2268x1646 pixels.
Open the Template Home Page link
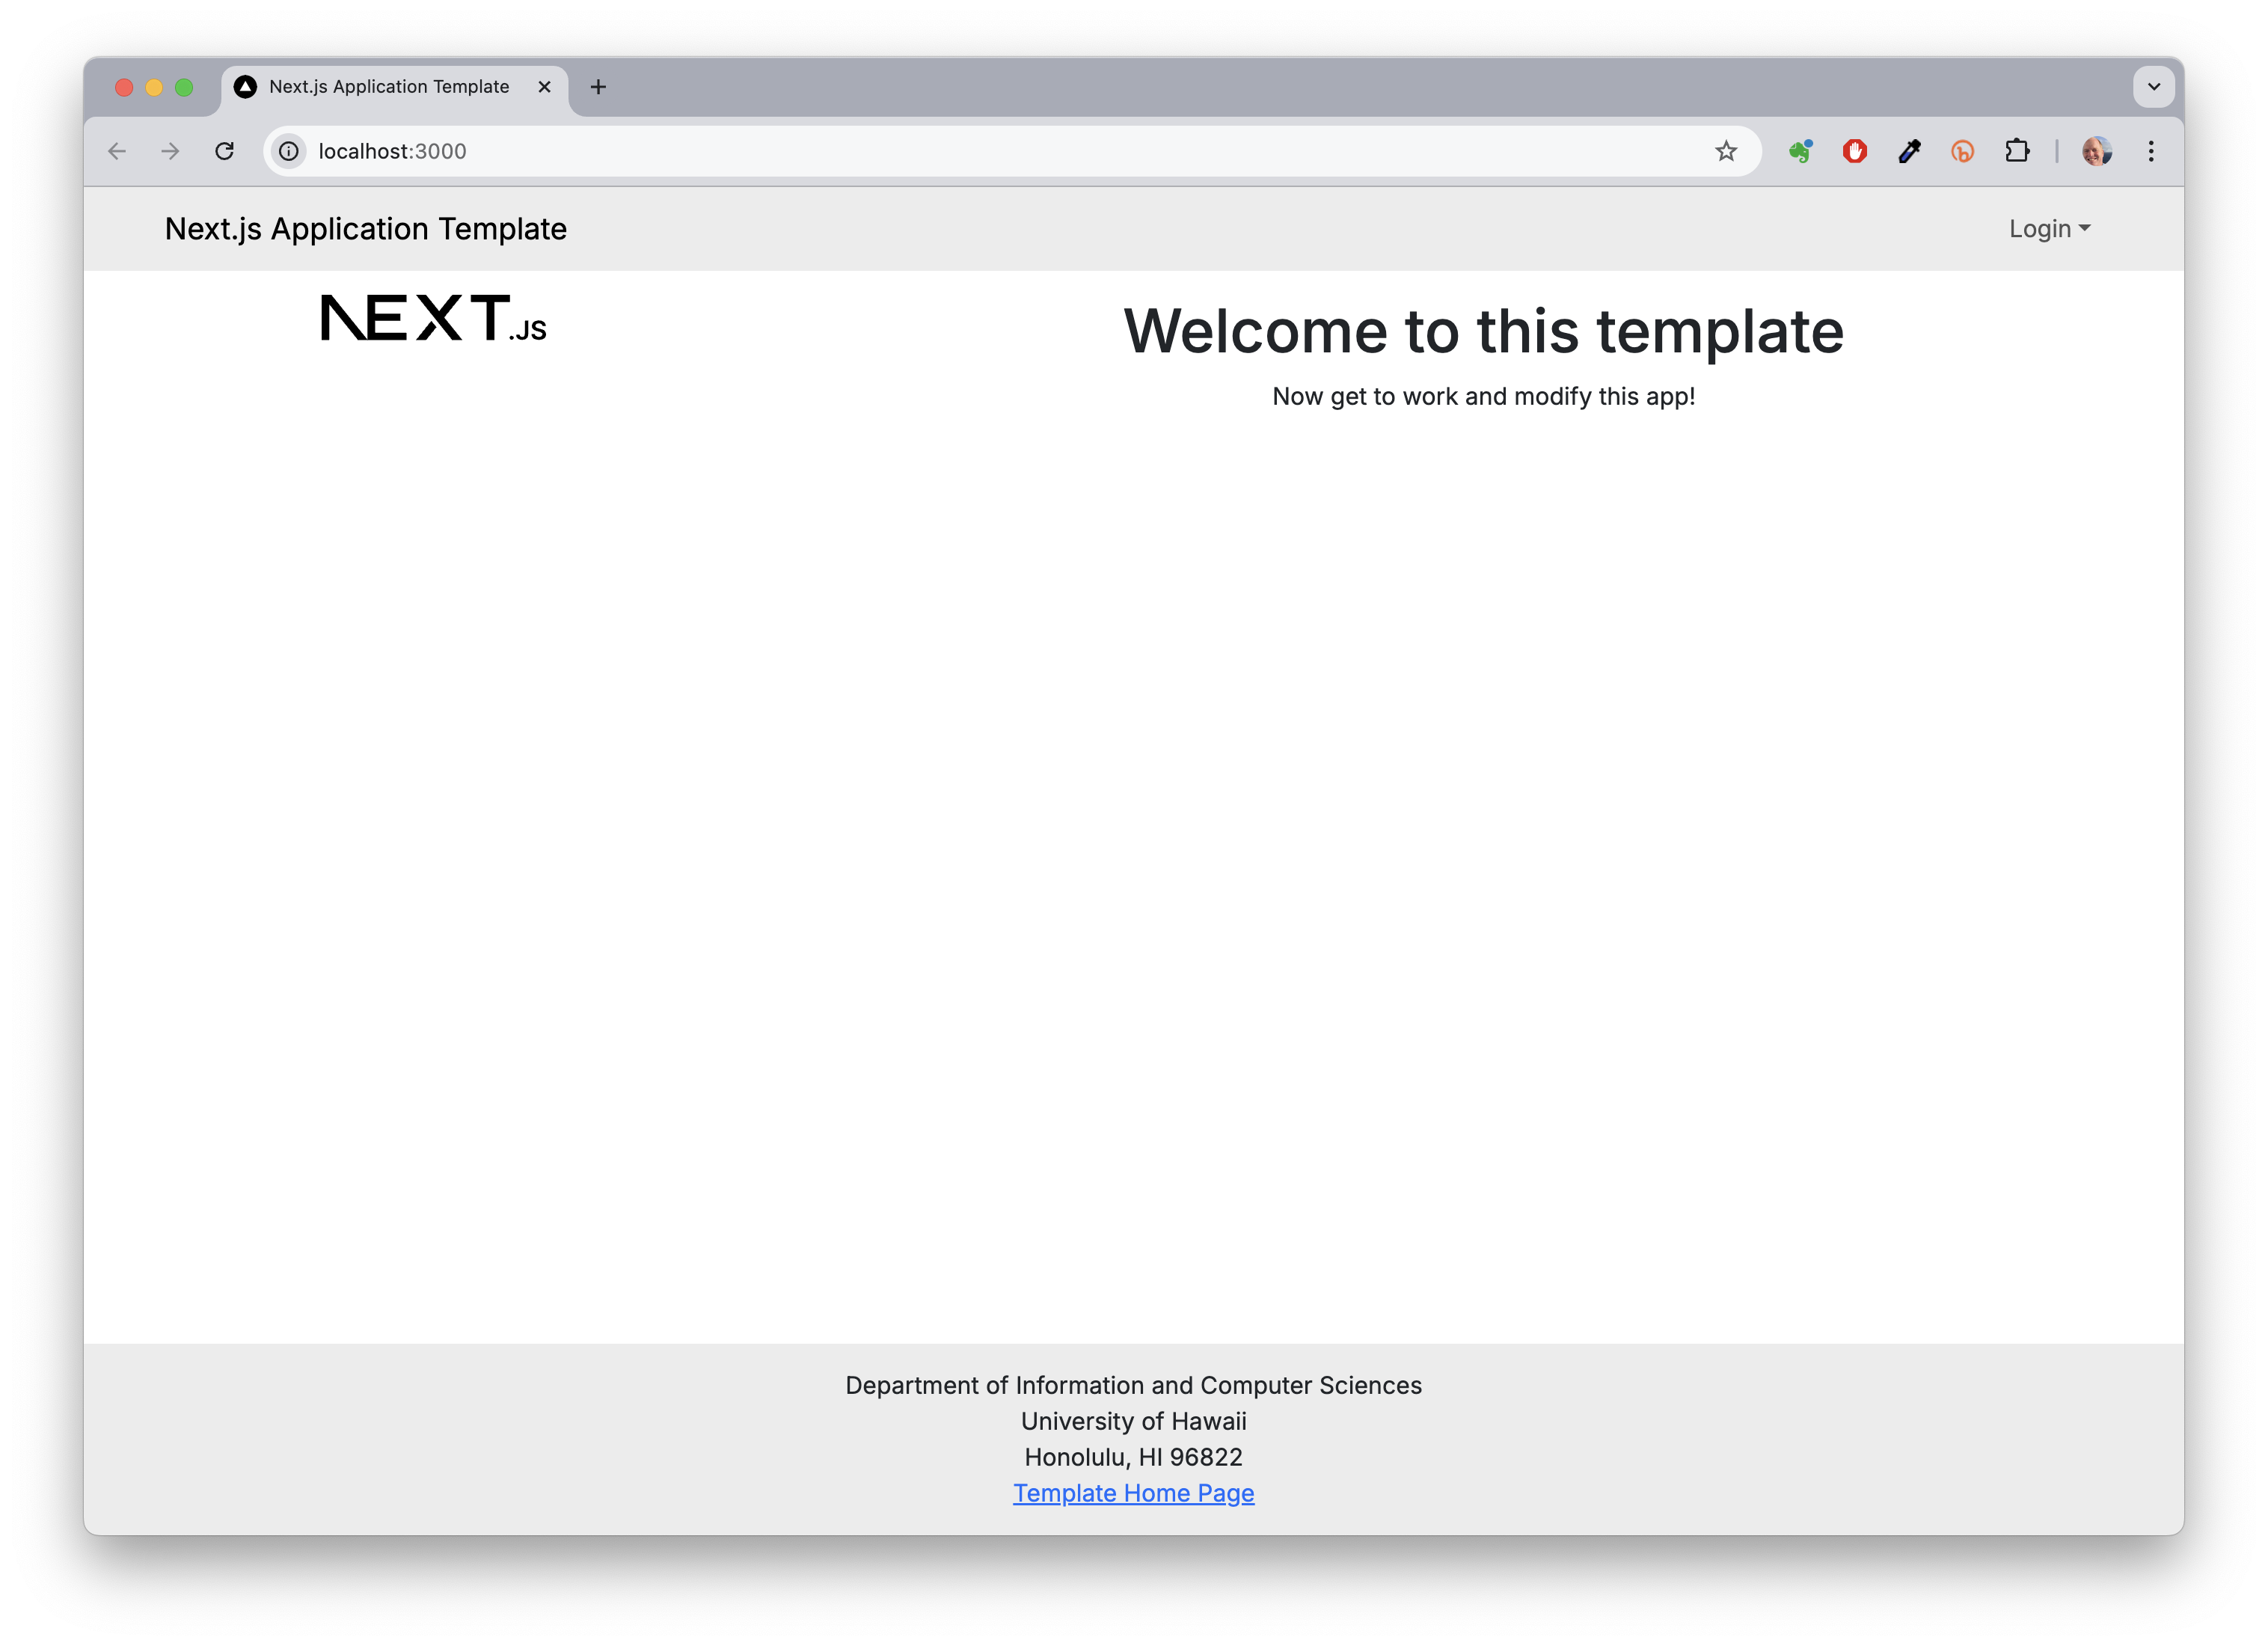coord(1133,1493)
